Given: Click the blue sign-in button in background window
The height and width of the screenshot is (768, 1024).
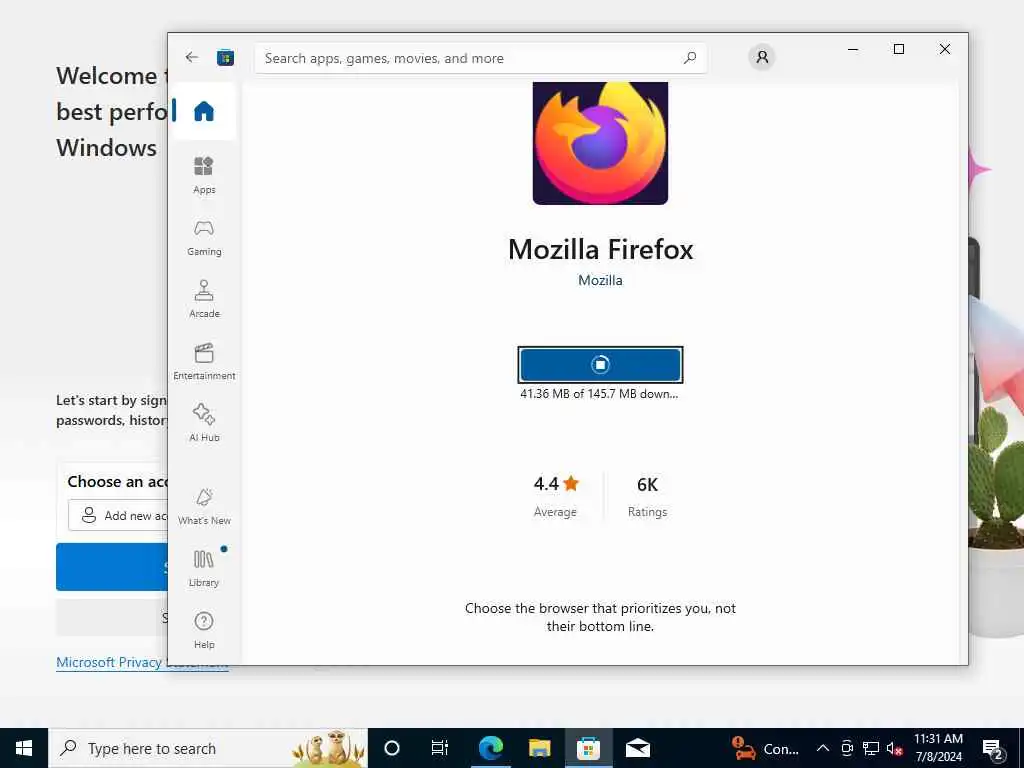Looking at the screenshot, I should pos(112,567).
